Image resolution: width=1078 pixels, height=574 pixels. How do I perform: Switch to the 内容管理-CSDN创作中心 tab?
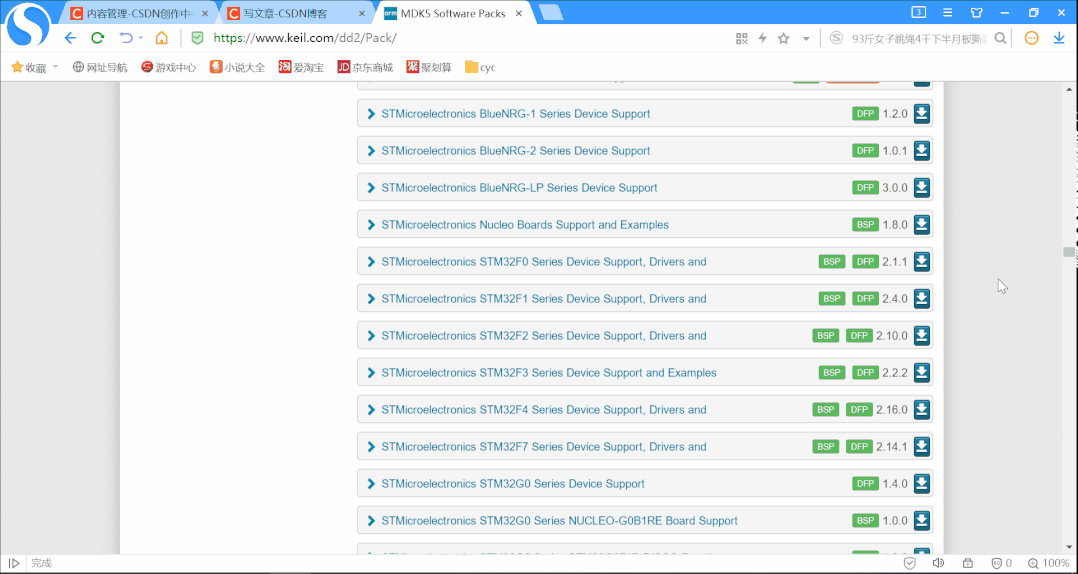click(x=141, y=13)
